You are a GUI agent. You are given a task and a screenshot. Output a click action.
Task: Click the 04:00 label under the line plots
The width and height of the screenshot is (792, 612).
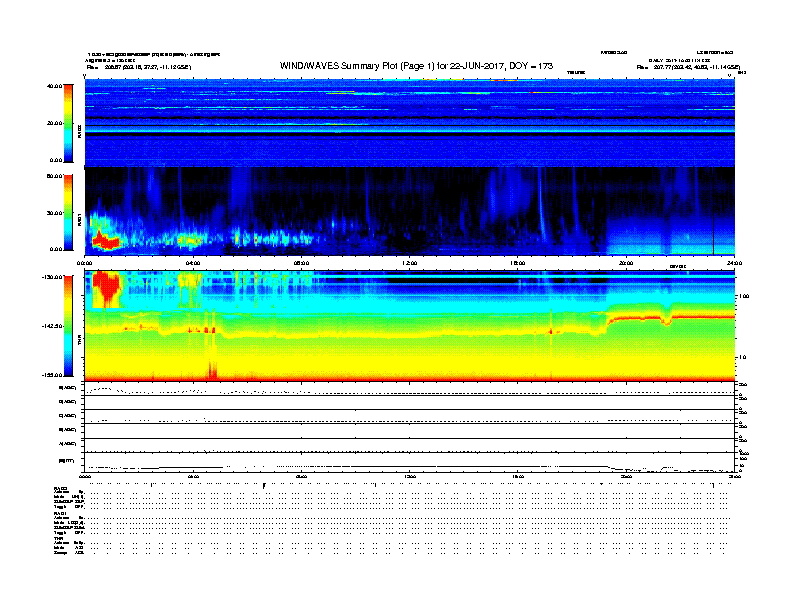[193, 476]
